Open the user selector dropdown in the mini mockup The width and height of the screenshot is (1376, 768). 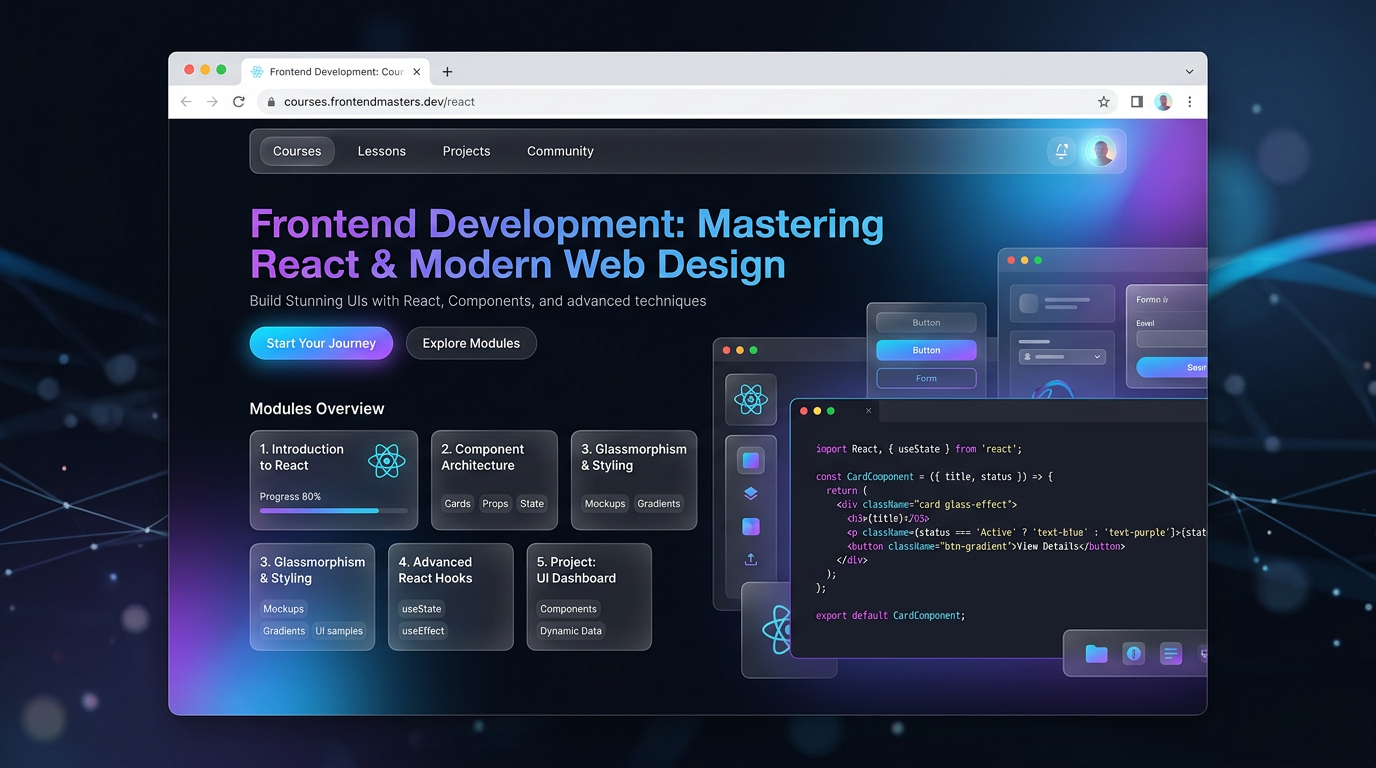tap(1062, 356)
